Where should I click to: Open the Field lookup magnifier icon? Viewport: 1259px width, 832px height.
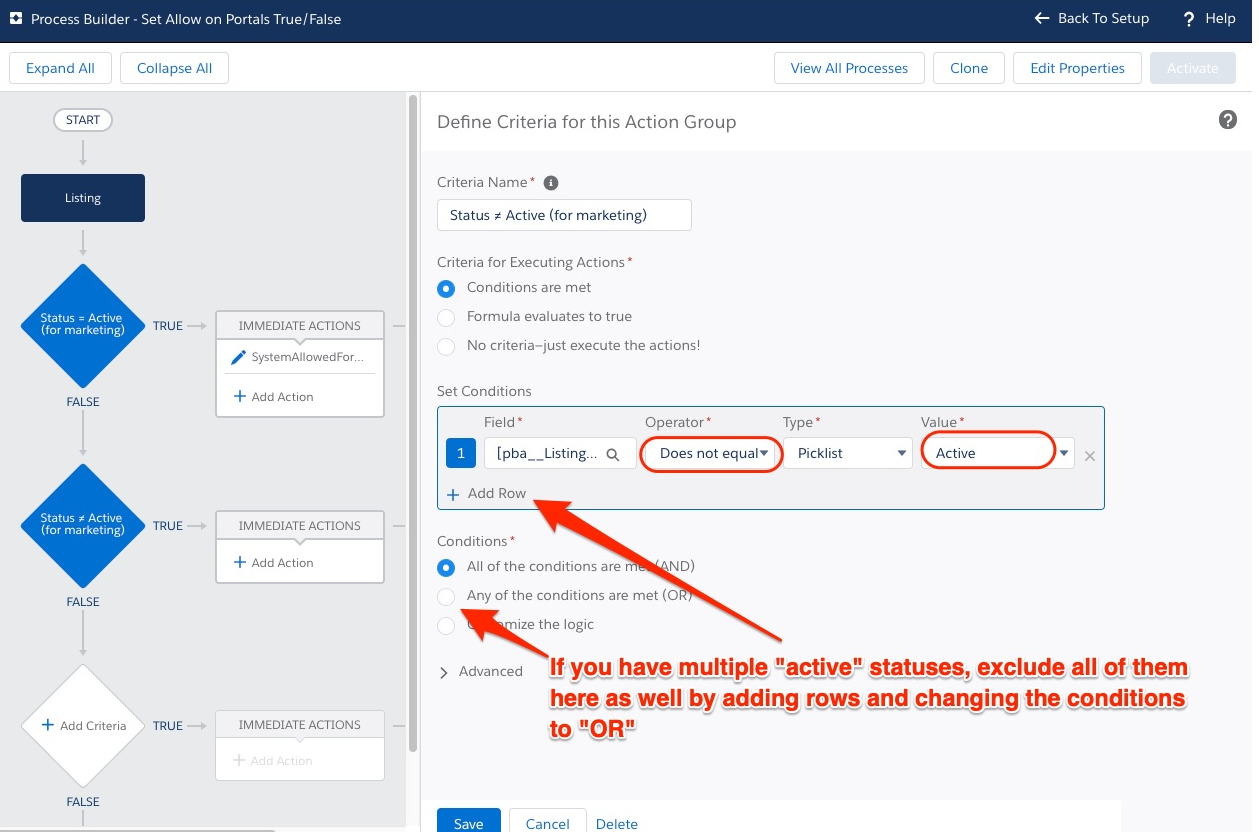click(x=614, y=453)
